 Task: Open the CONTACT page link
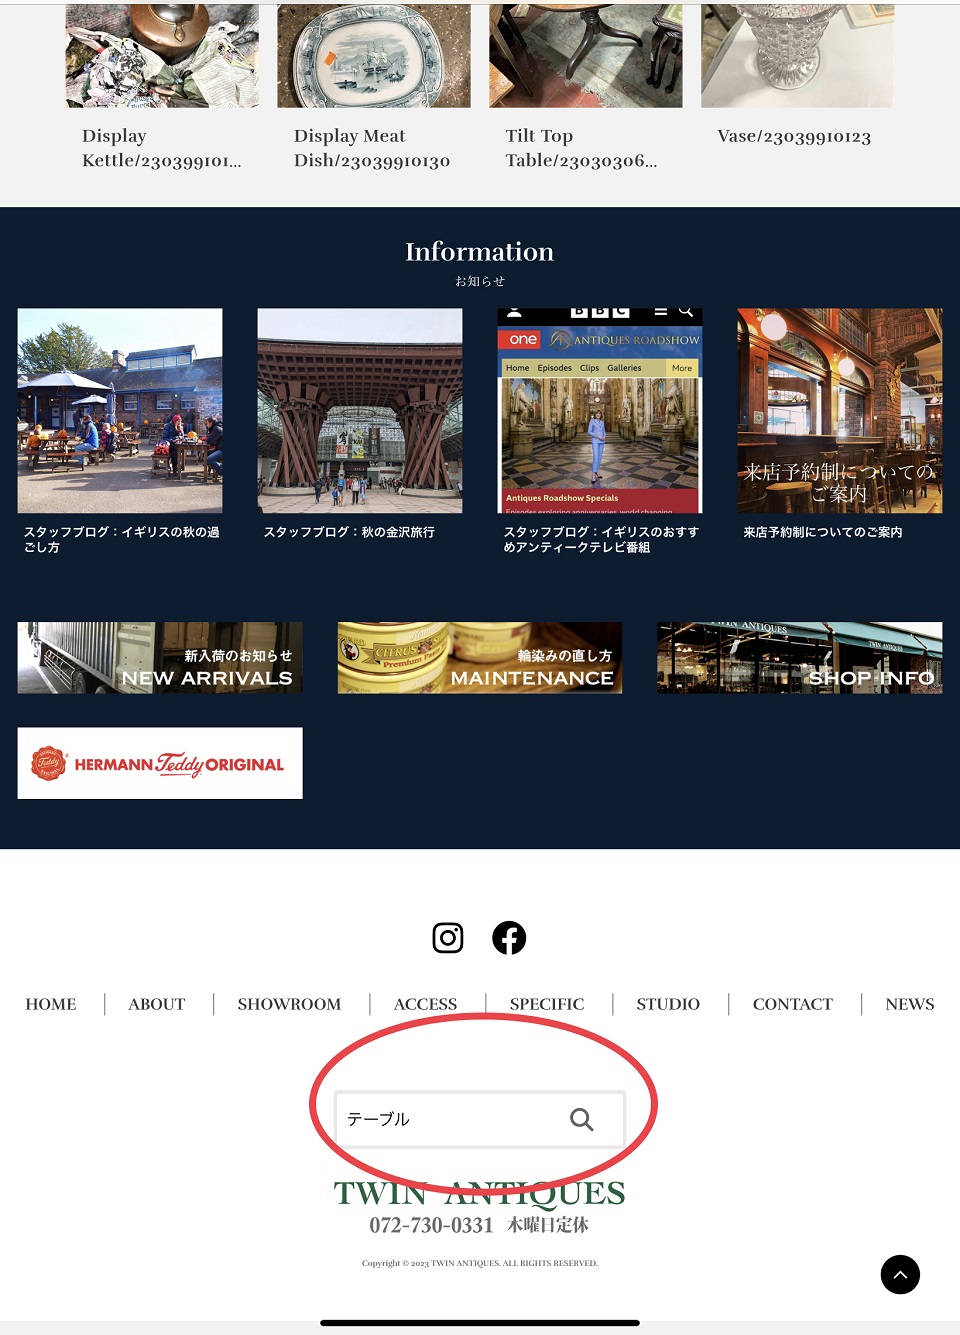[x=792, y=1004]
